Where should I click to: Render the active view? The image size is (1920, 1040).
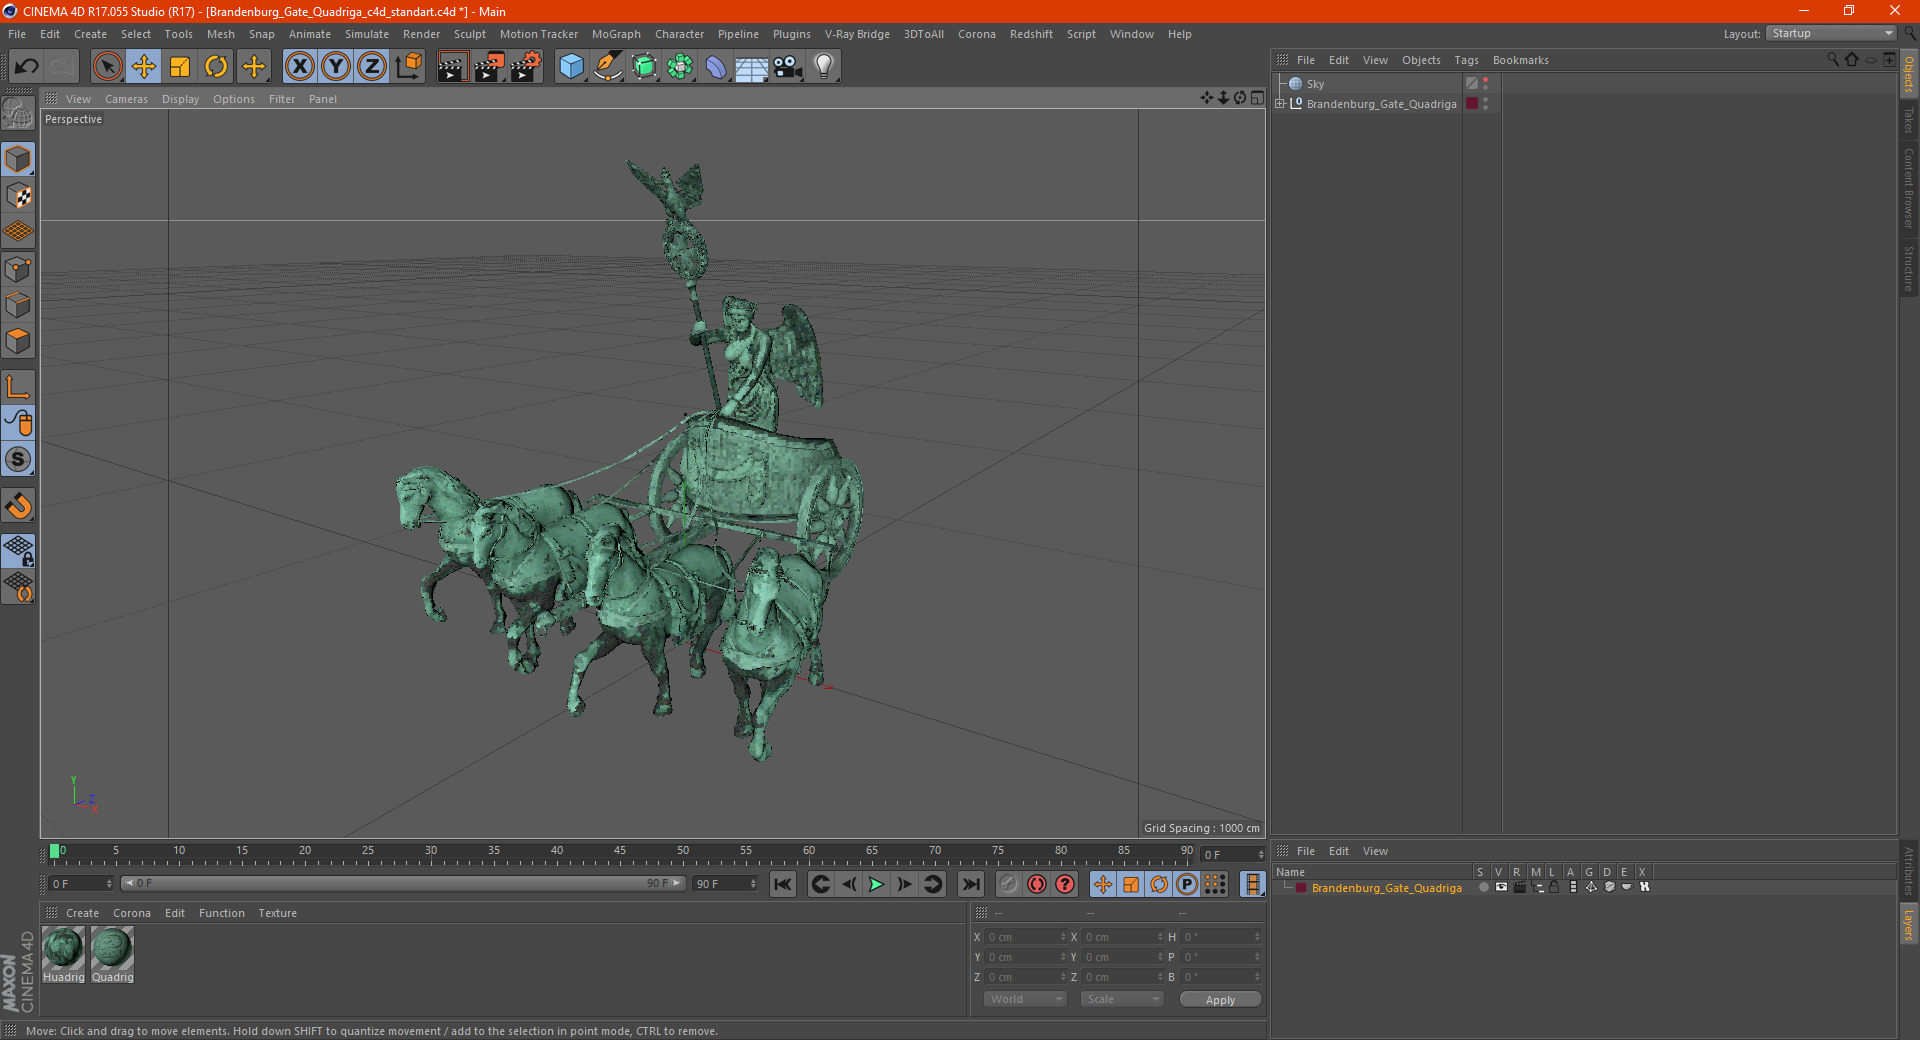452,67
